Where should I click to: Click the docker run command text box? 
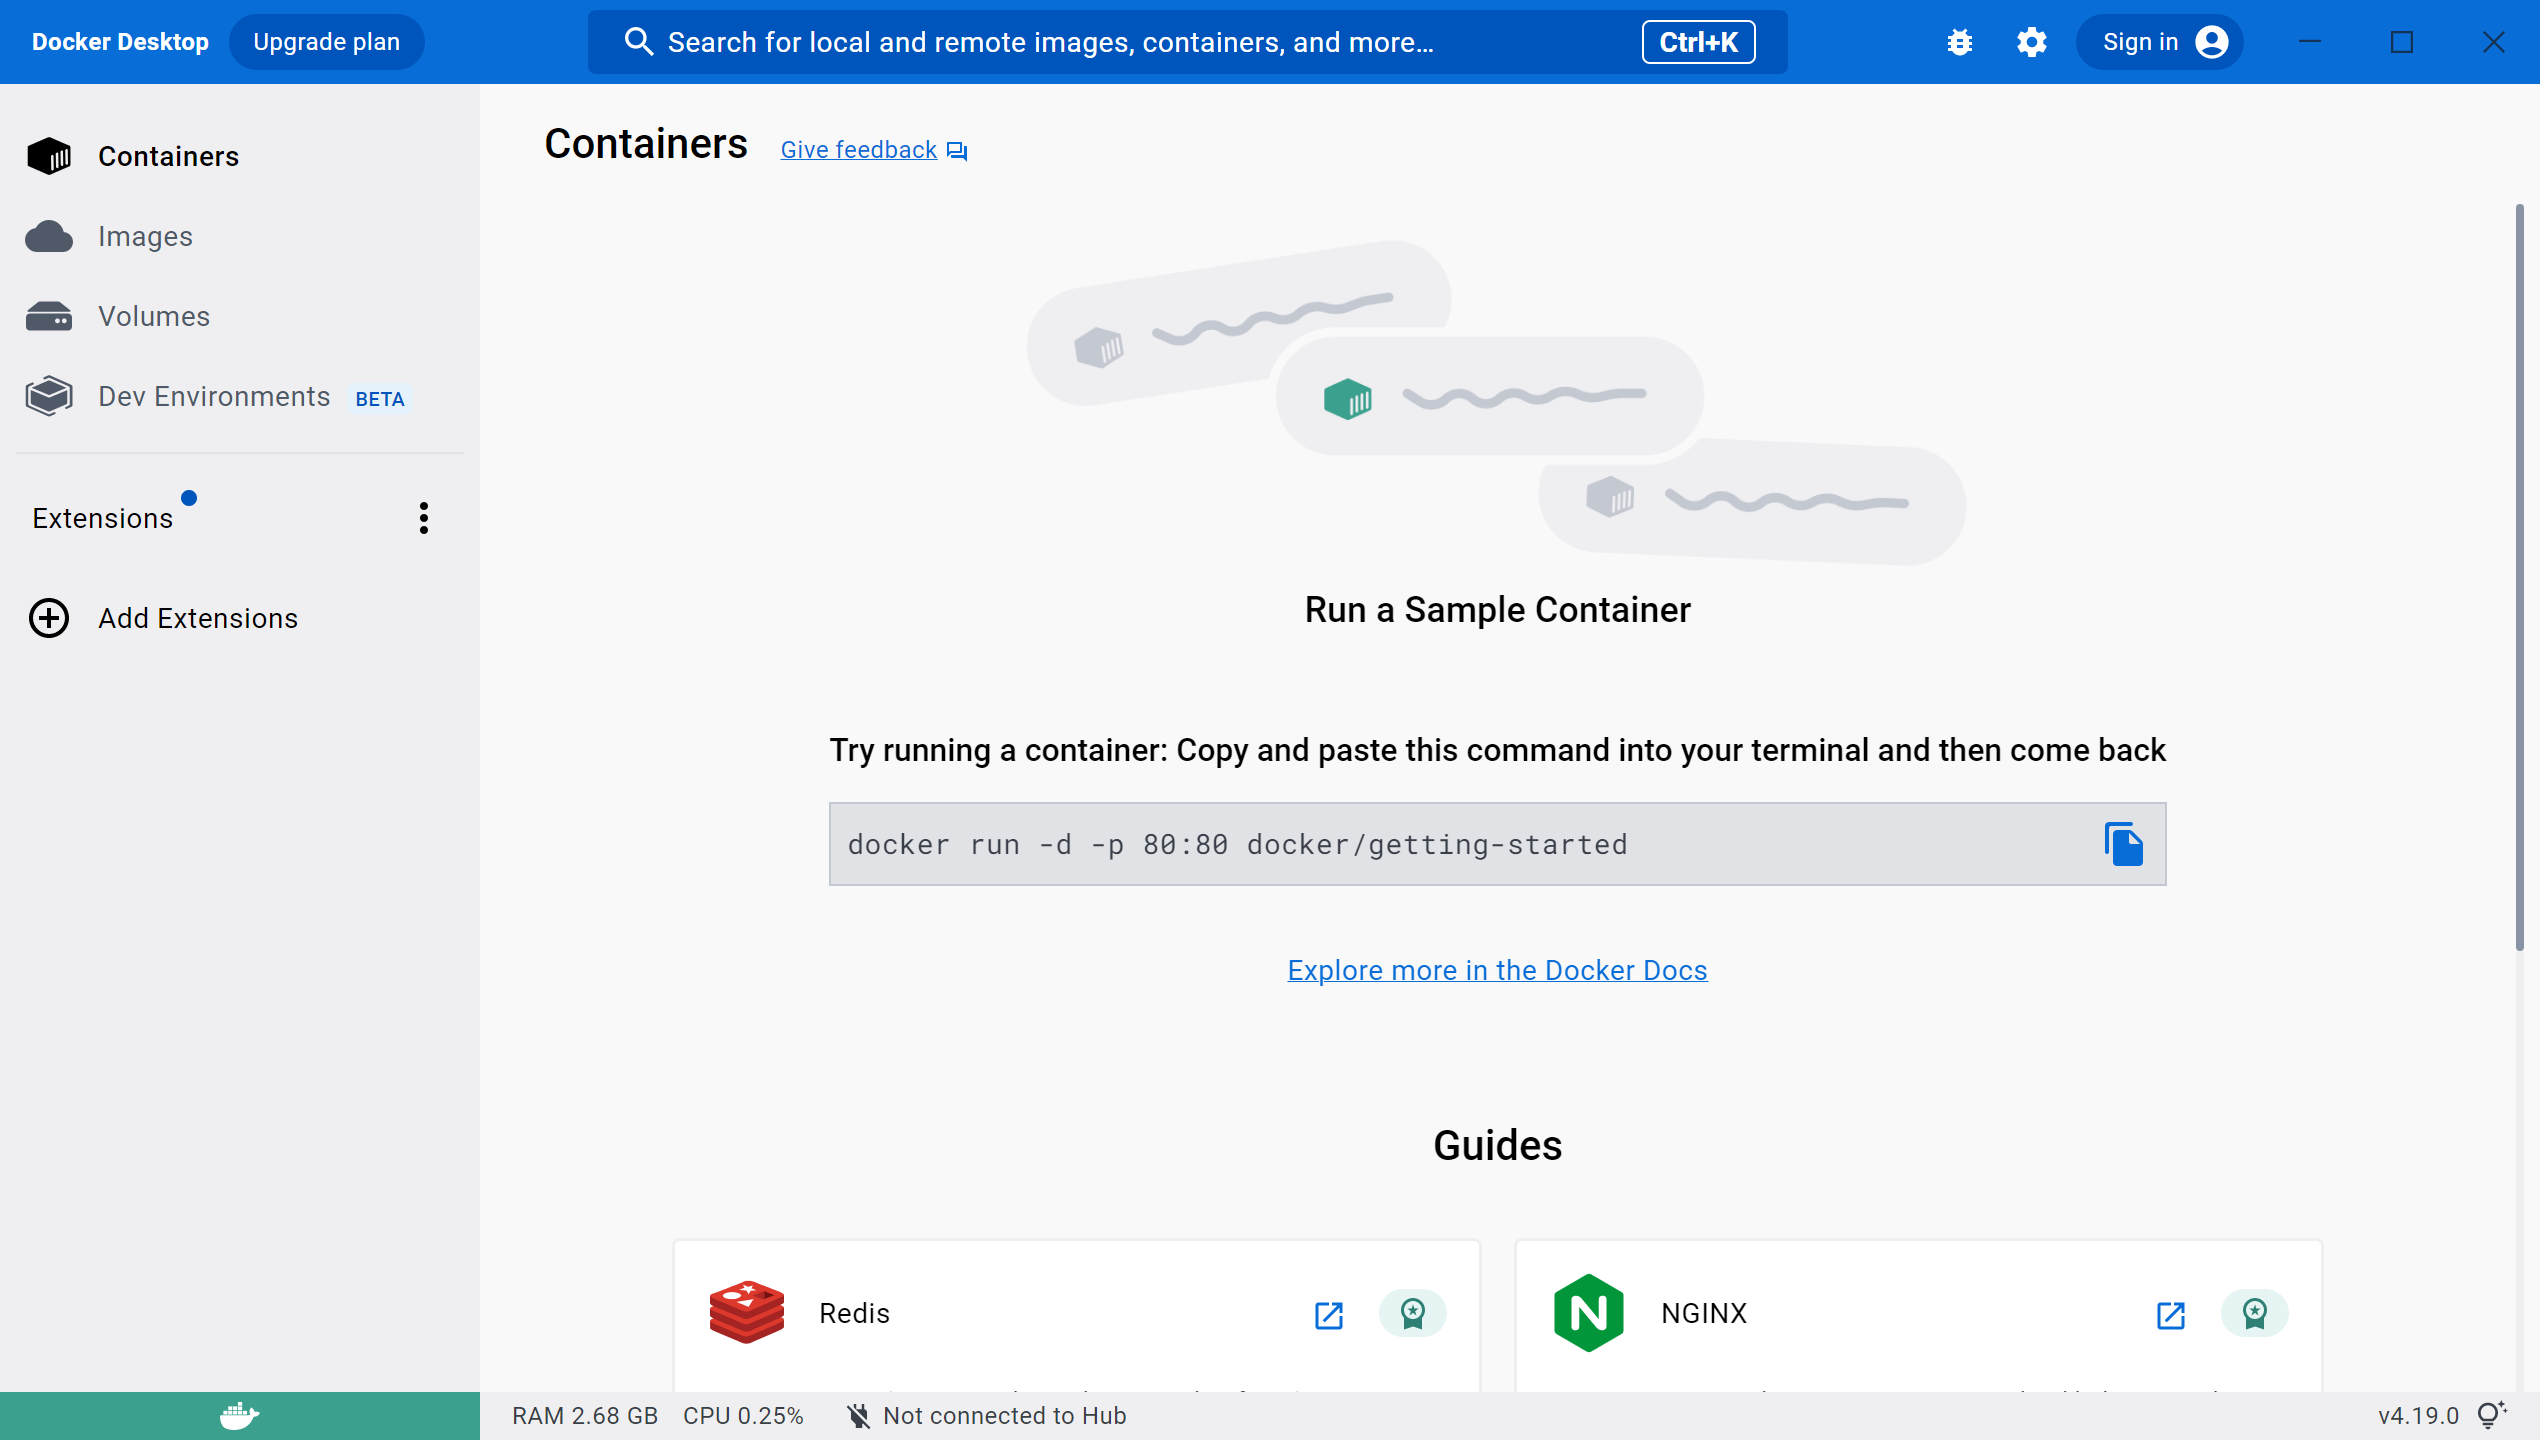click(x=1497, y=844)
